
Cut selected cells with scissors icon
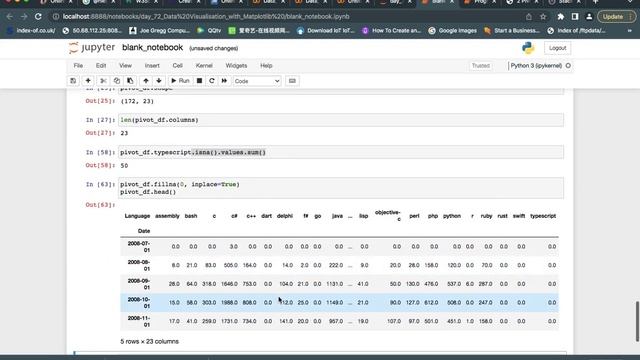tap(103, 81)
